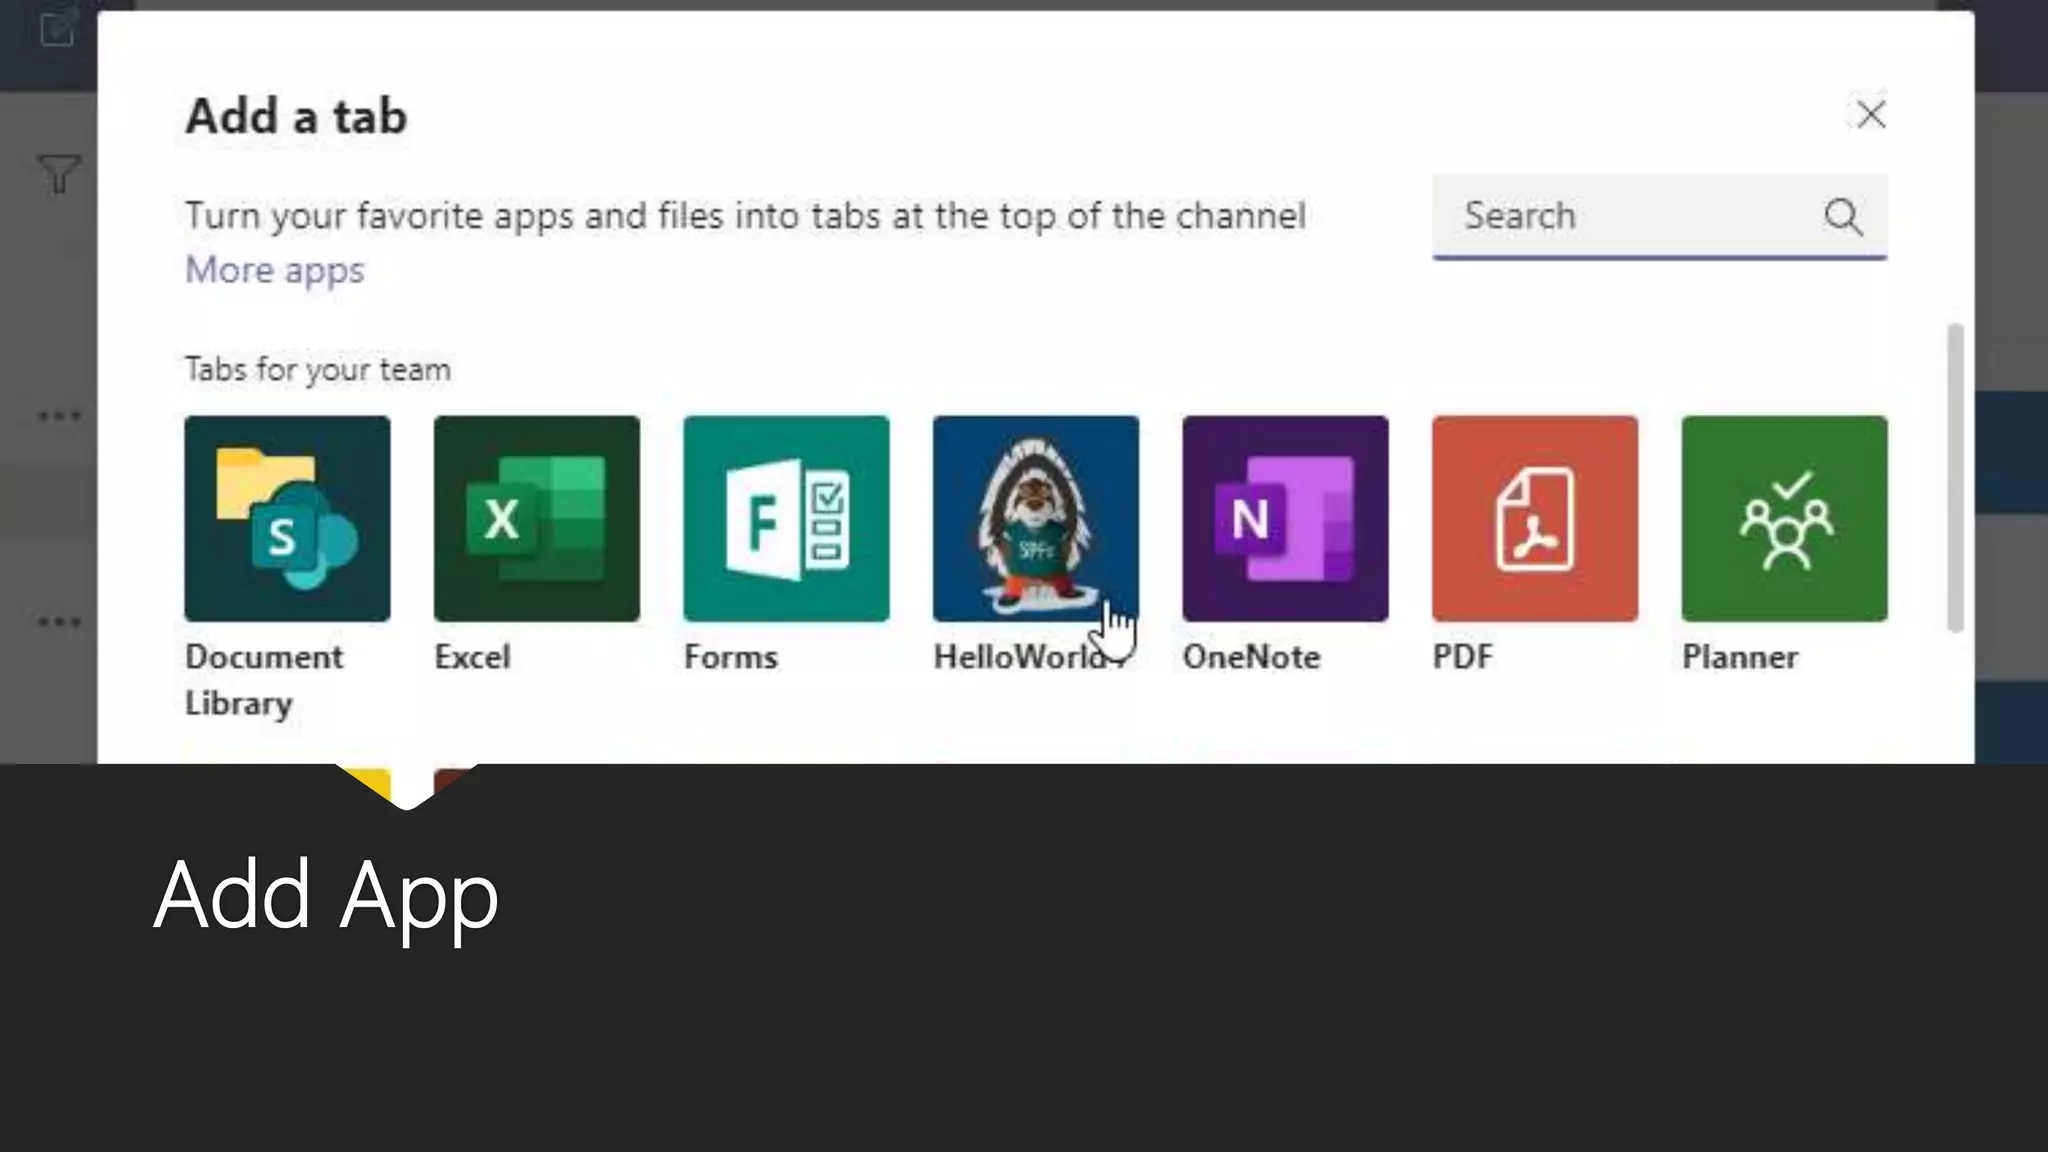Open the filter funnel icon behind dialog
2048x1152 pixels.
(x=59, y=174)
